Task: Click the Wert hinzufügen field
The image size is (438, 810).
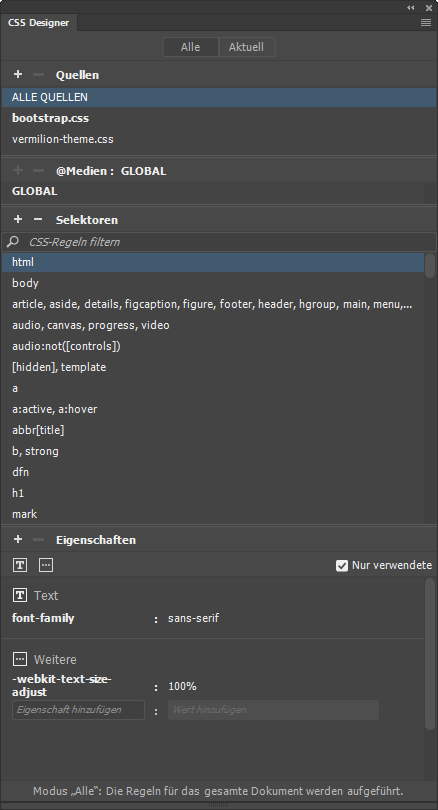Action: click(273, 710)
